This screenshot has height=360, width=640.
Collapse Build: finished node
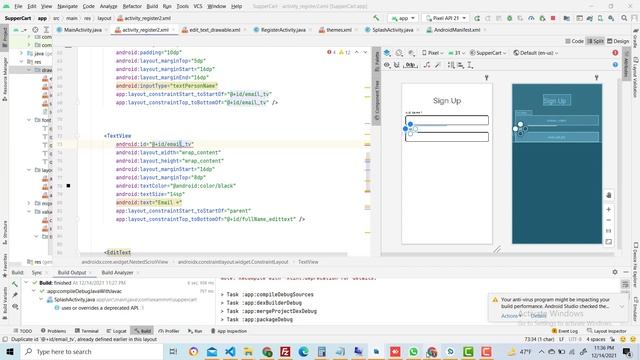point(27,282)
